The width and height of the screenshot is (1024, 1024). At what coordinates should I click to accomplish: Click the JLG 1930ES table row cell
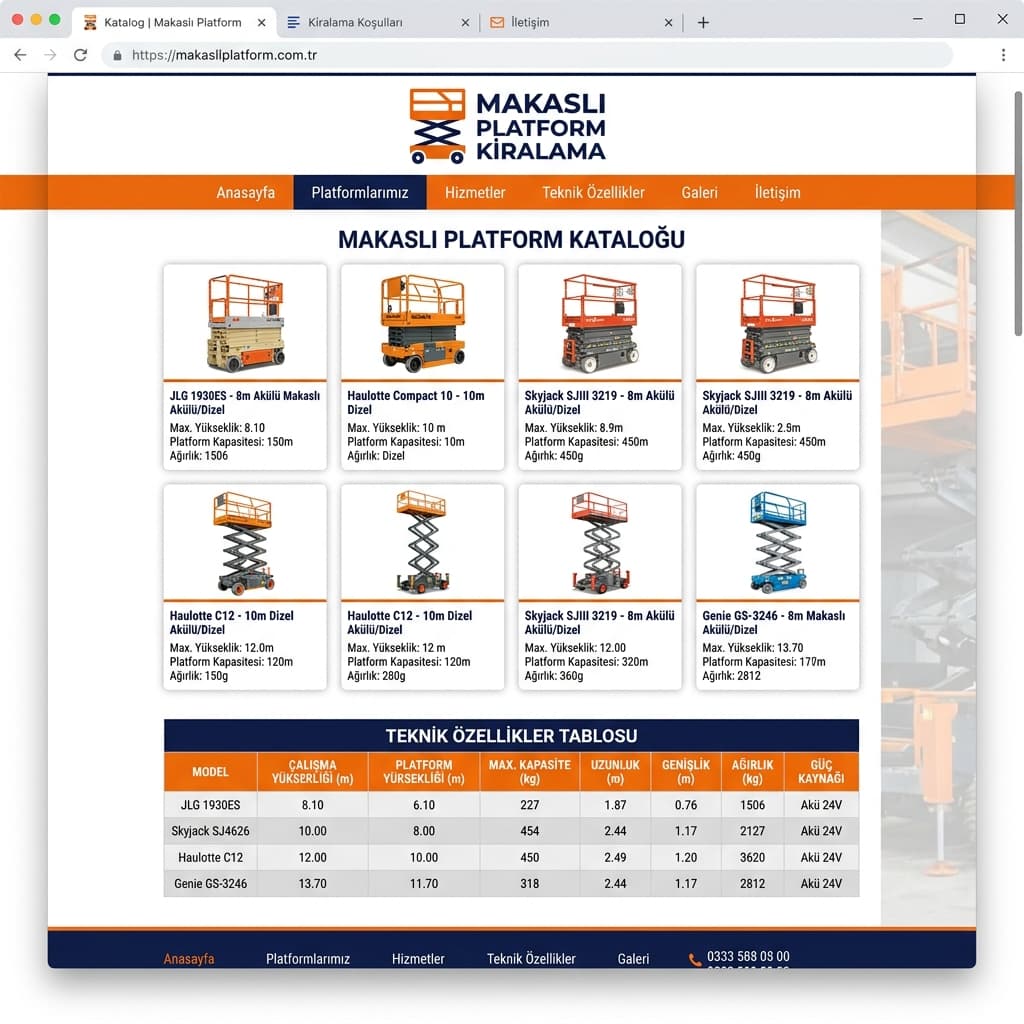tap(210, 805)
